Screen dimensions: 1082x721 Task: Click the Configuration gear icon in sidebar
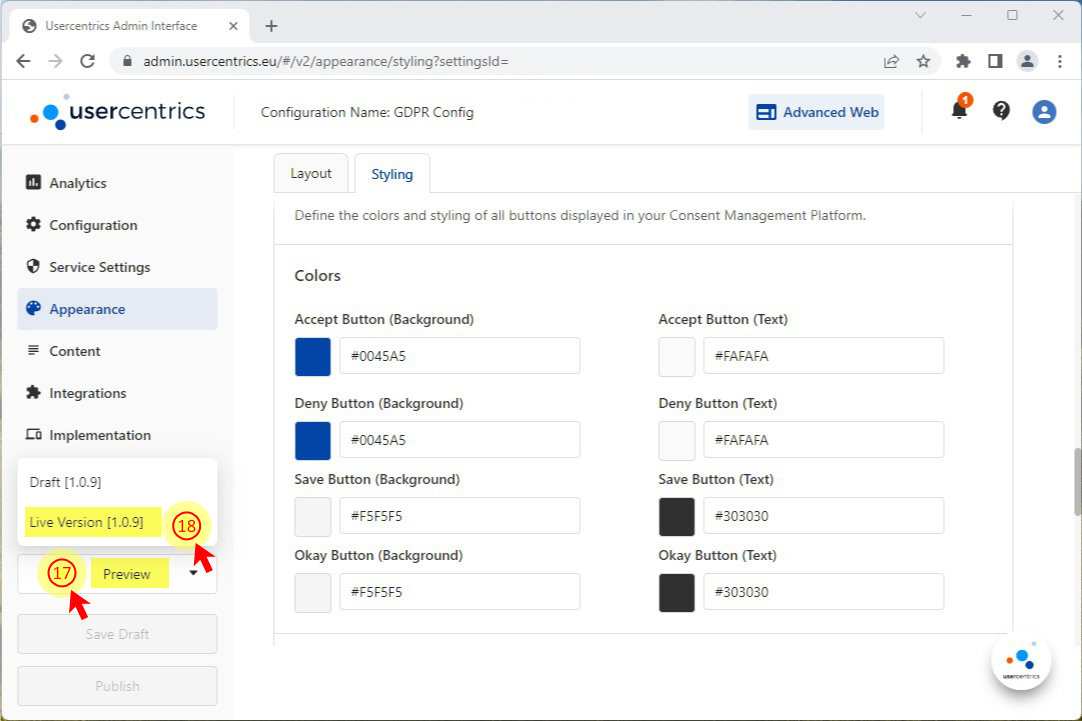[33, 225]
